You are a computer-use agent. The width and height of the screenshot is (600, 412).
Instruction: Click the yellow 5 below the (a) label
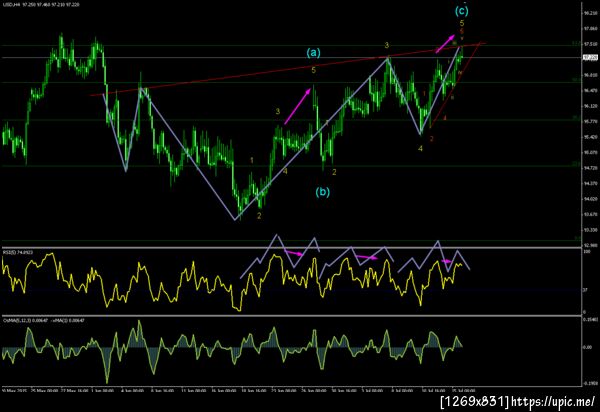pyautogui.click(x=314, y=70)
